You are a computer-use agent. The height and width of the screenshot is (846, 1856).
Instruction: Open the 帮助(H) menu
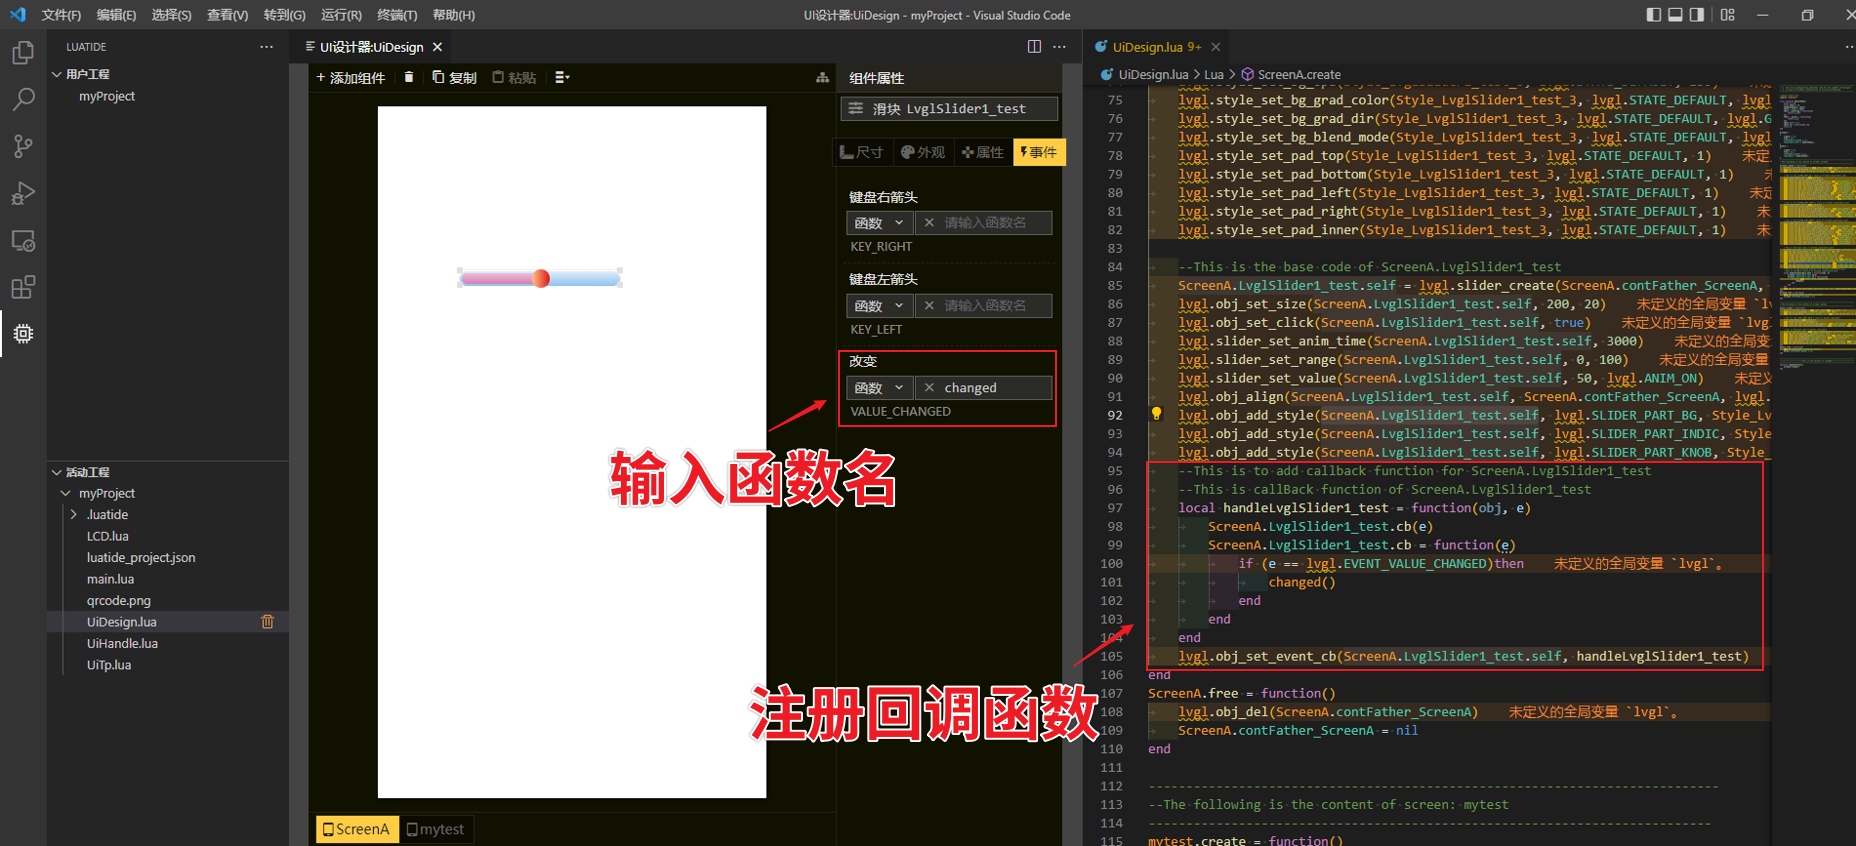pos(453,15)
